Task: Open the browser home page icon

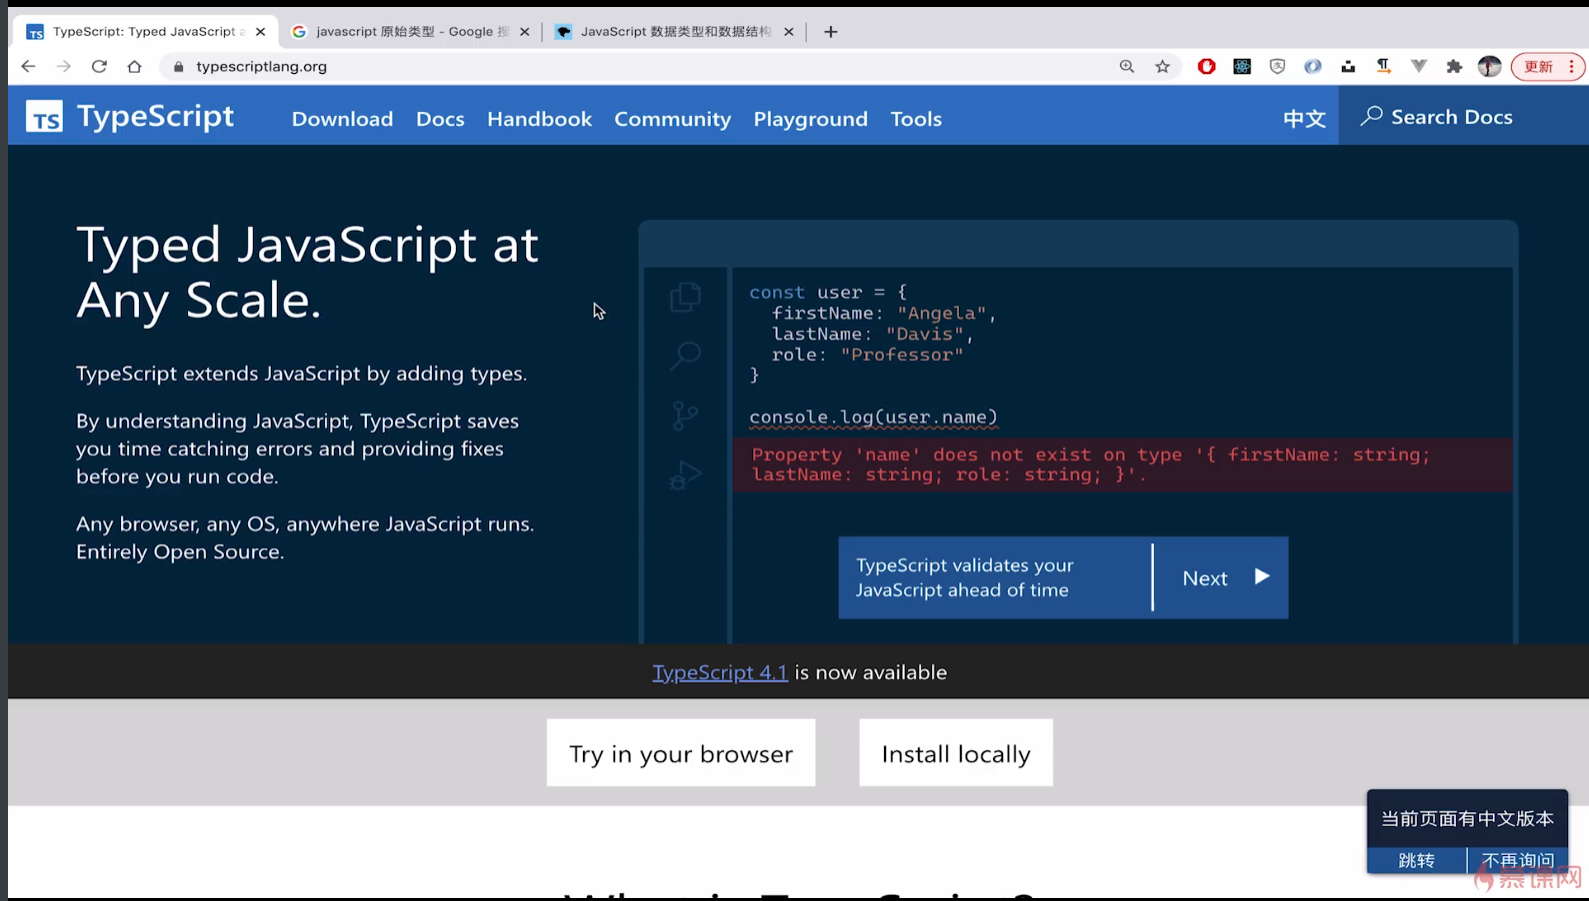Action: point(134,66)
